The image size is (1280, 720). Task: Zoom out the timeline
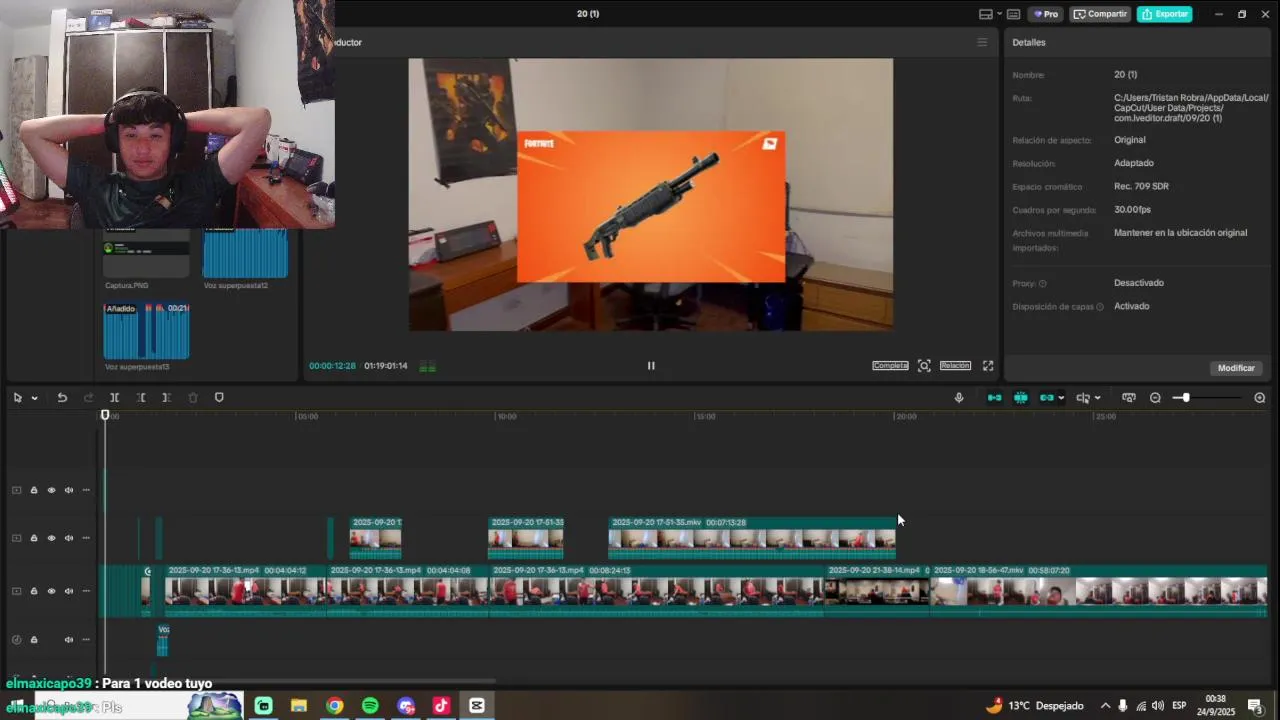pyautogui.click(x=1155, y=398)
